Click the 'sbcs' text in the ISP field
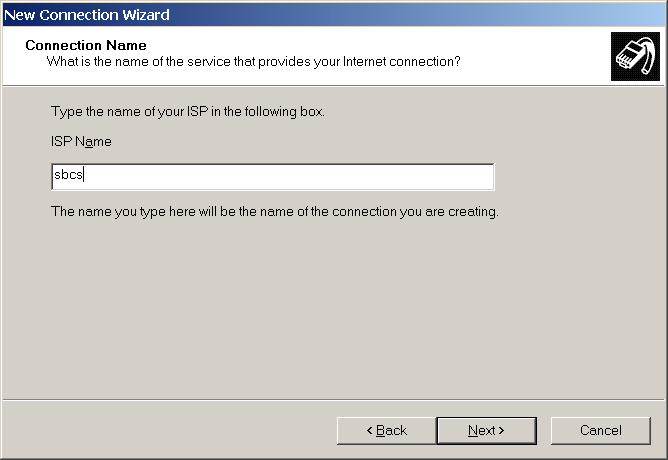 (67, 177)
